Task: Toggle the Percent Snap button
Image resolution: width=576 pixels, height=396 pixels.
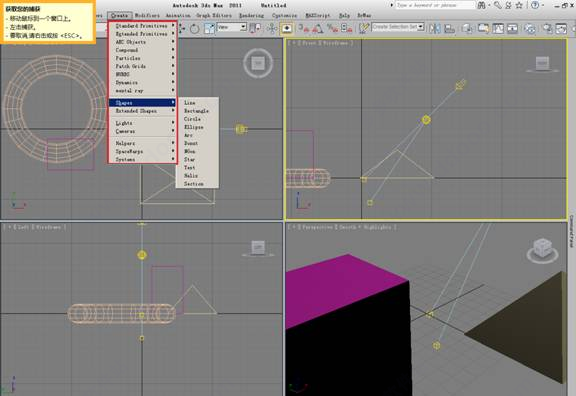Action: click(333, 28)
